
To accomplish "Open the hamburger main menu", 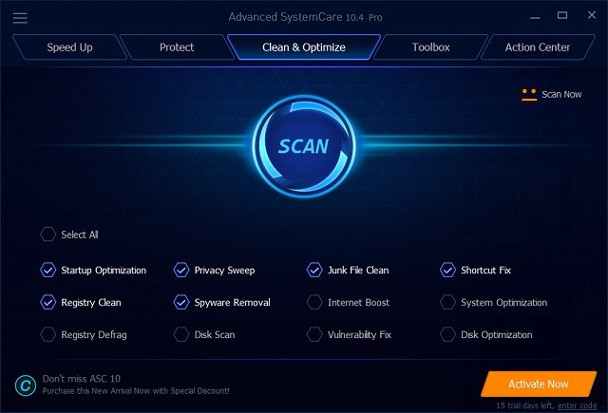I will pyautogui.click(x=20, y=18).
